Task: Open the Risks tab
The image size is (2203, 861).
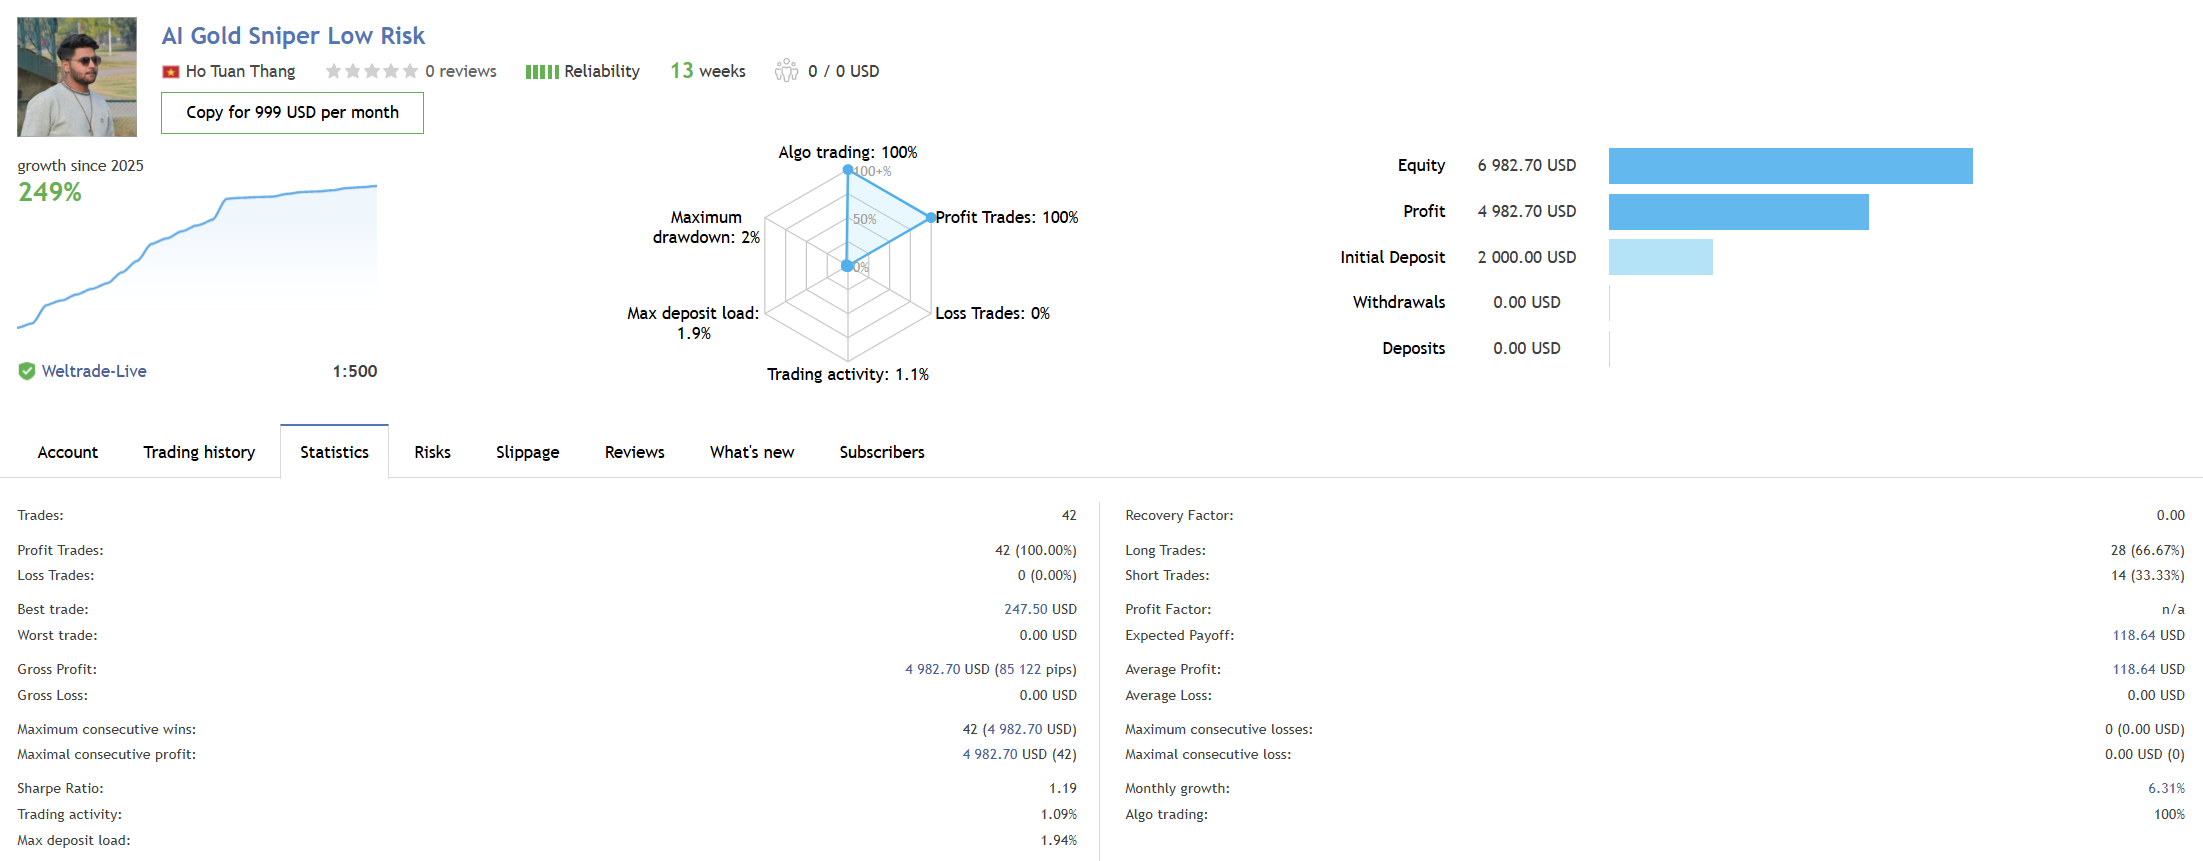Action: [x=433, y=452]
